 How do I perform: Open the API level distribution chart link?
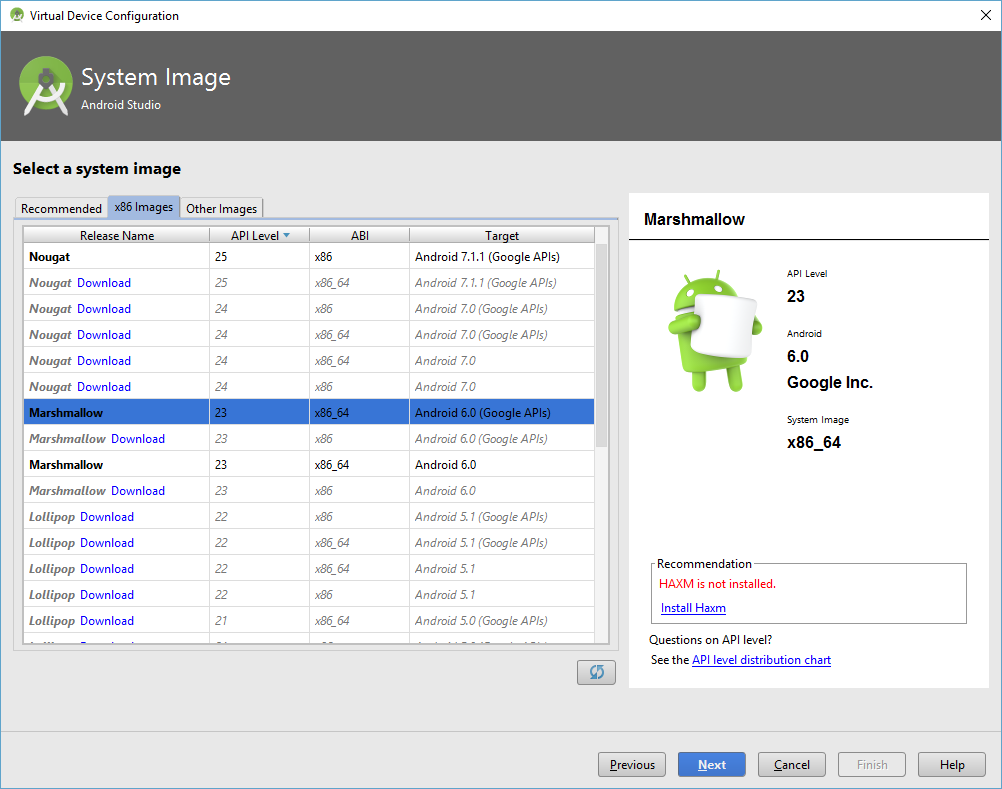(761, 660)
